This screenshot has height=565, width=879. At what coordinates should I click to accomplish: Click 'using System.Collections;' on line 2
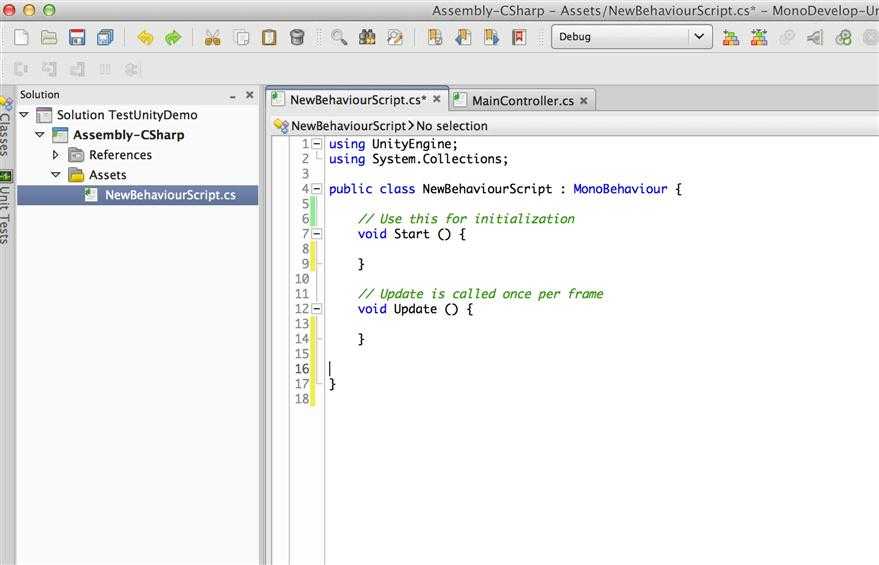click(x=419, y=159)
